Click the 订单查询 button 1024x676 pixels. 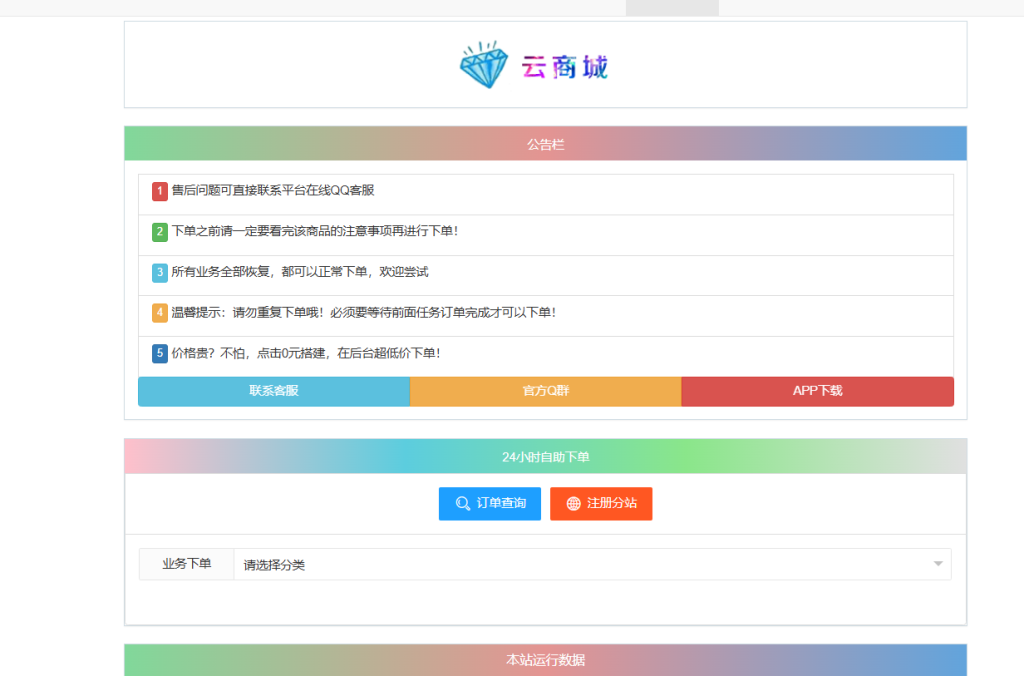(x=490, y=503)
